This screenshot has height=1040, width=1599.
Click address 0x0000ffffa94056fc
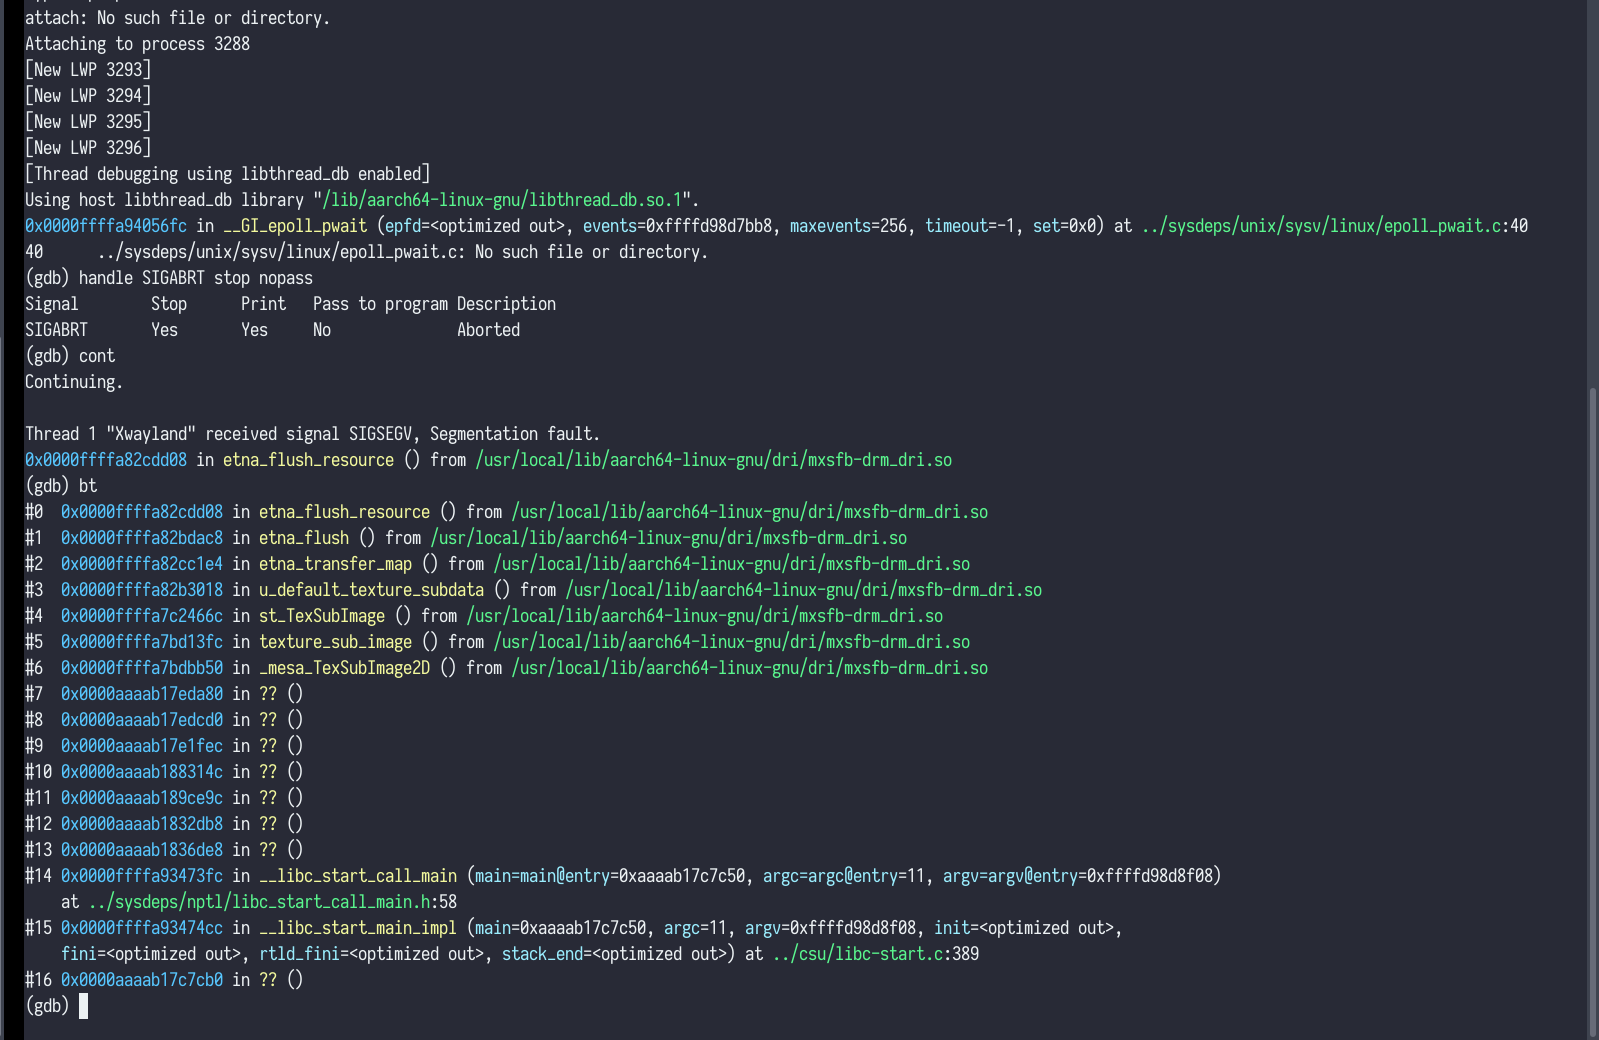pos(106,226)
